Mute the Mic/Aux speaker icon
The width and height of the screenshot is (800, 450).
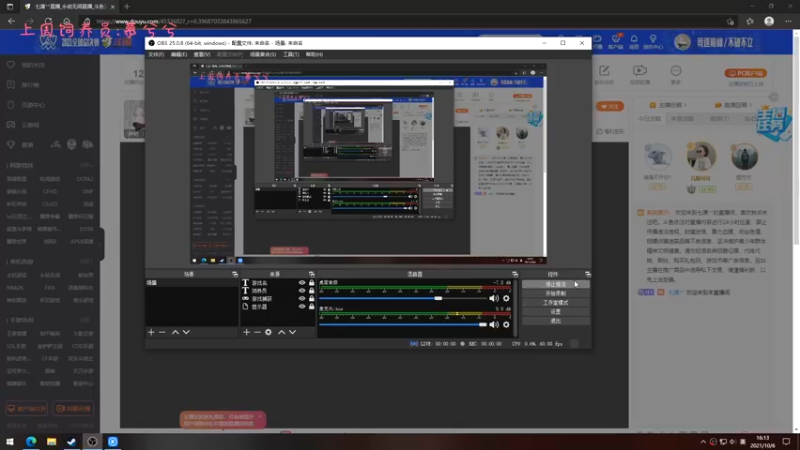(494, 324)
